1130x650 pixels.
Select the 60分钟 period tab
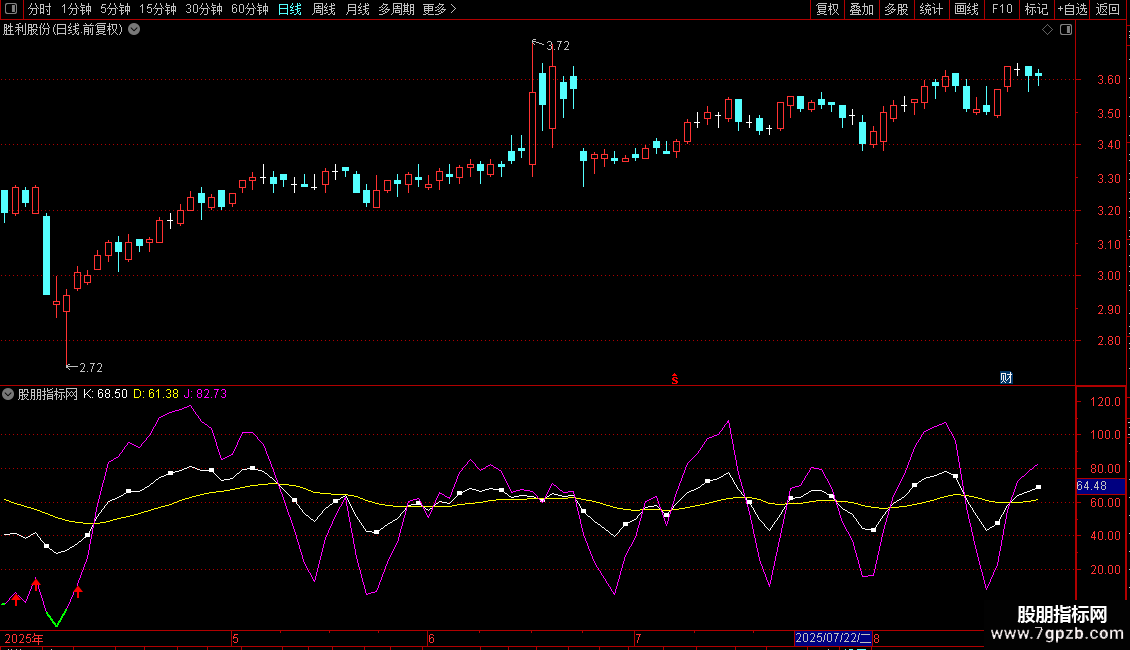click(249, 9)
